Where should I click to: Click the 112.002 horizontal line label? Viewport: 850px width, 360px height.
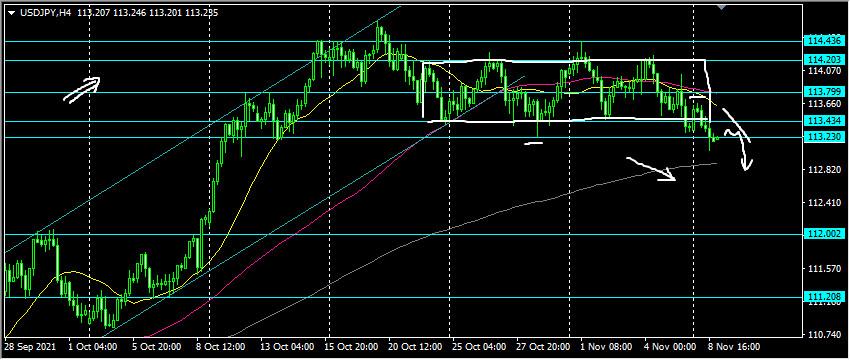click(x=824, y=234)
